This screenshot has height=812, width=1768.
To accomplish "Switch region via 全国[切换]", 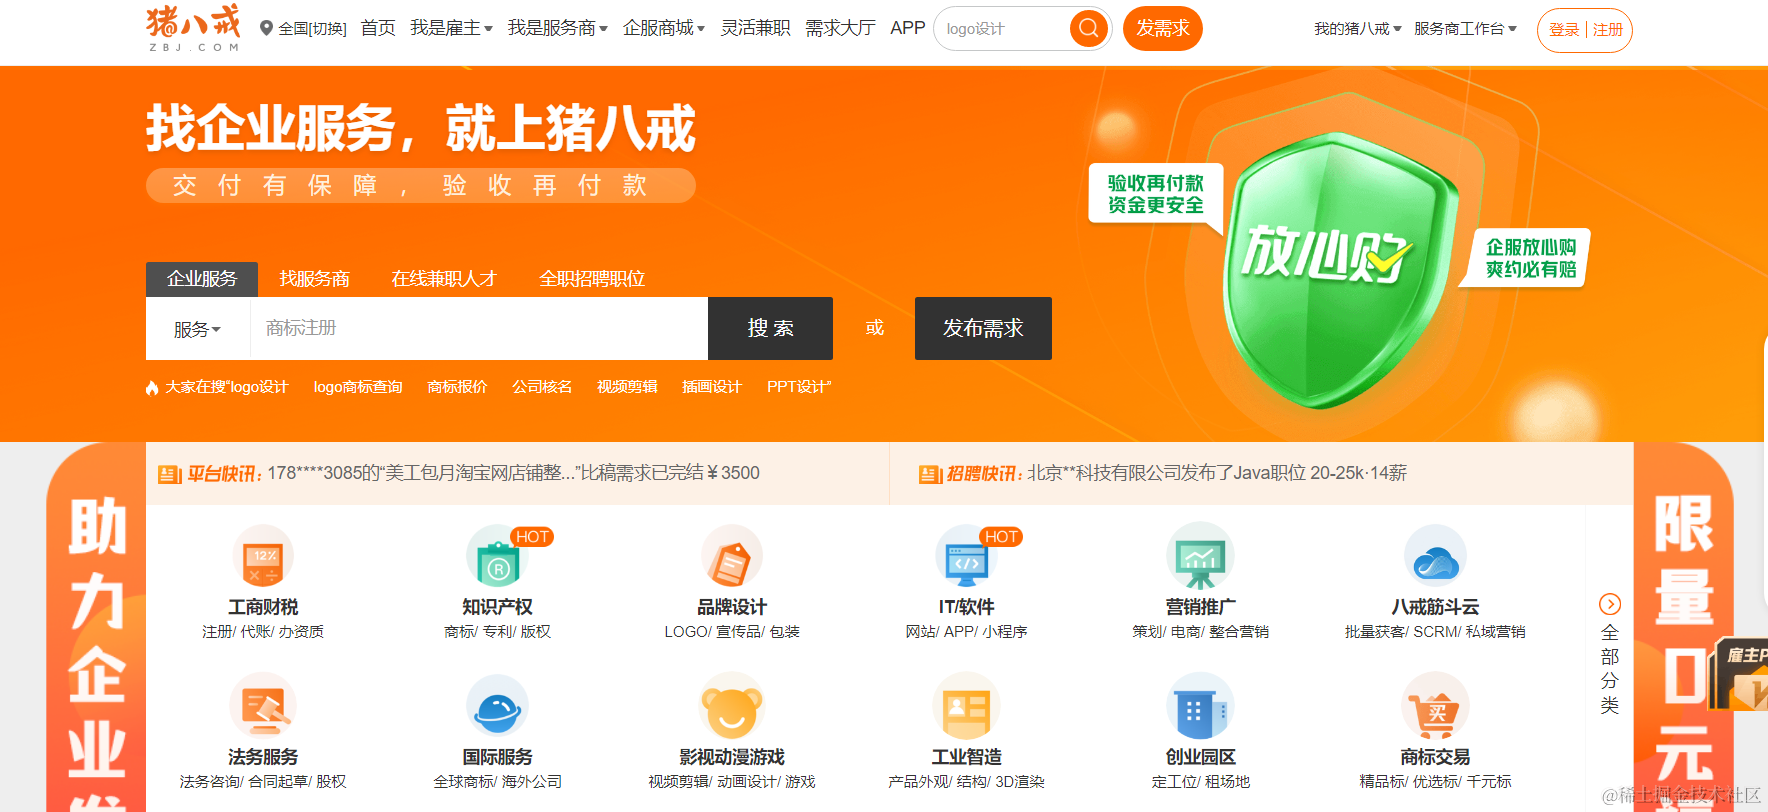I will point(312,29).
